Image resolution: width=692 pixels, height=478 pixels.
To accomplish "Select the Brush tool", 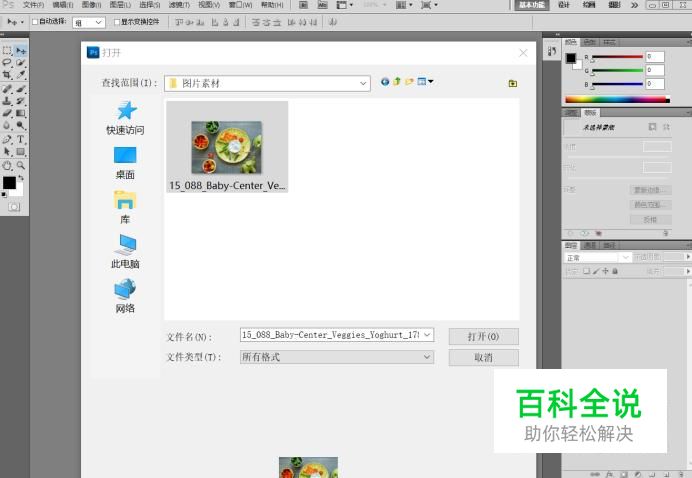I will (x=20, y=89).
